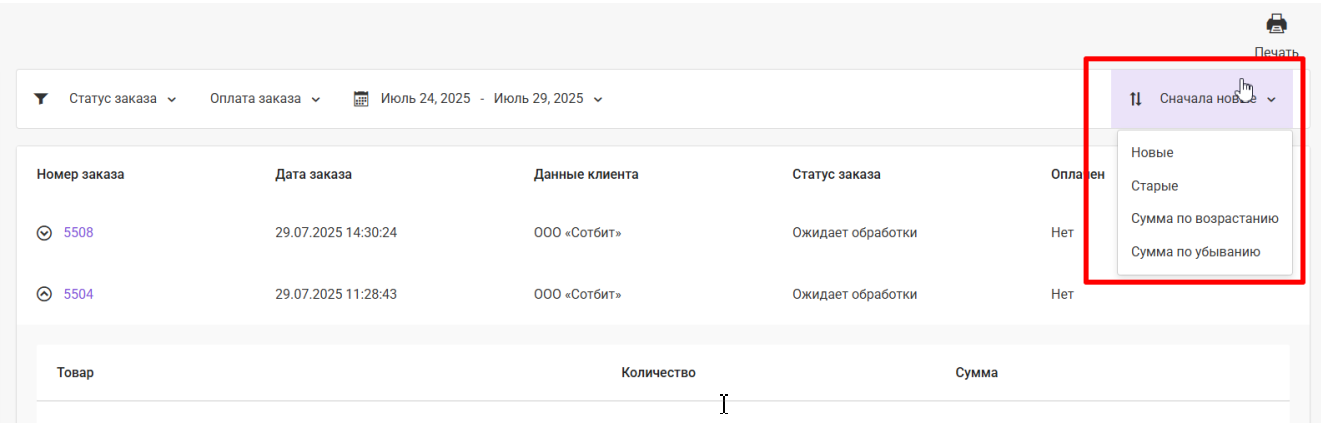1321x425 pixels.
Task: Click the calendar icon near date range
Action: (362, 99)
